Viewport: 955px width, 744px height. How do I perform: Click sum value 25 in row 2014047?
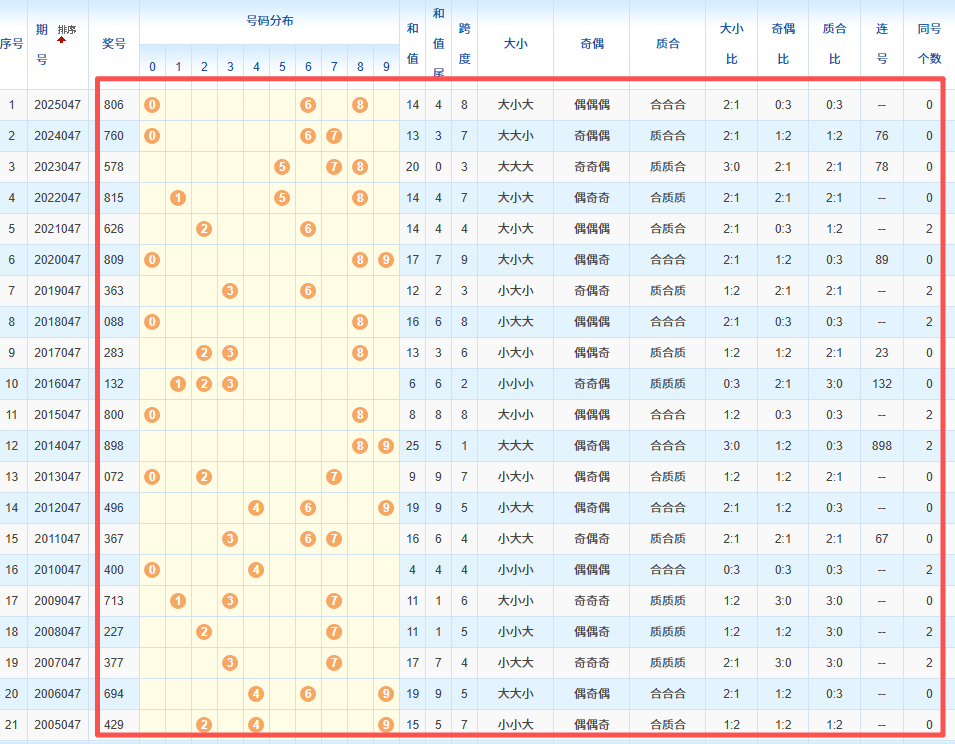point(412,446)
